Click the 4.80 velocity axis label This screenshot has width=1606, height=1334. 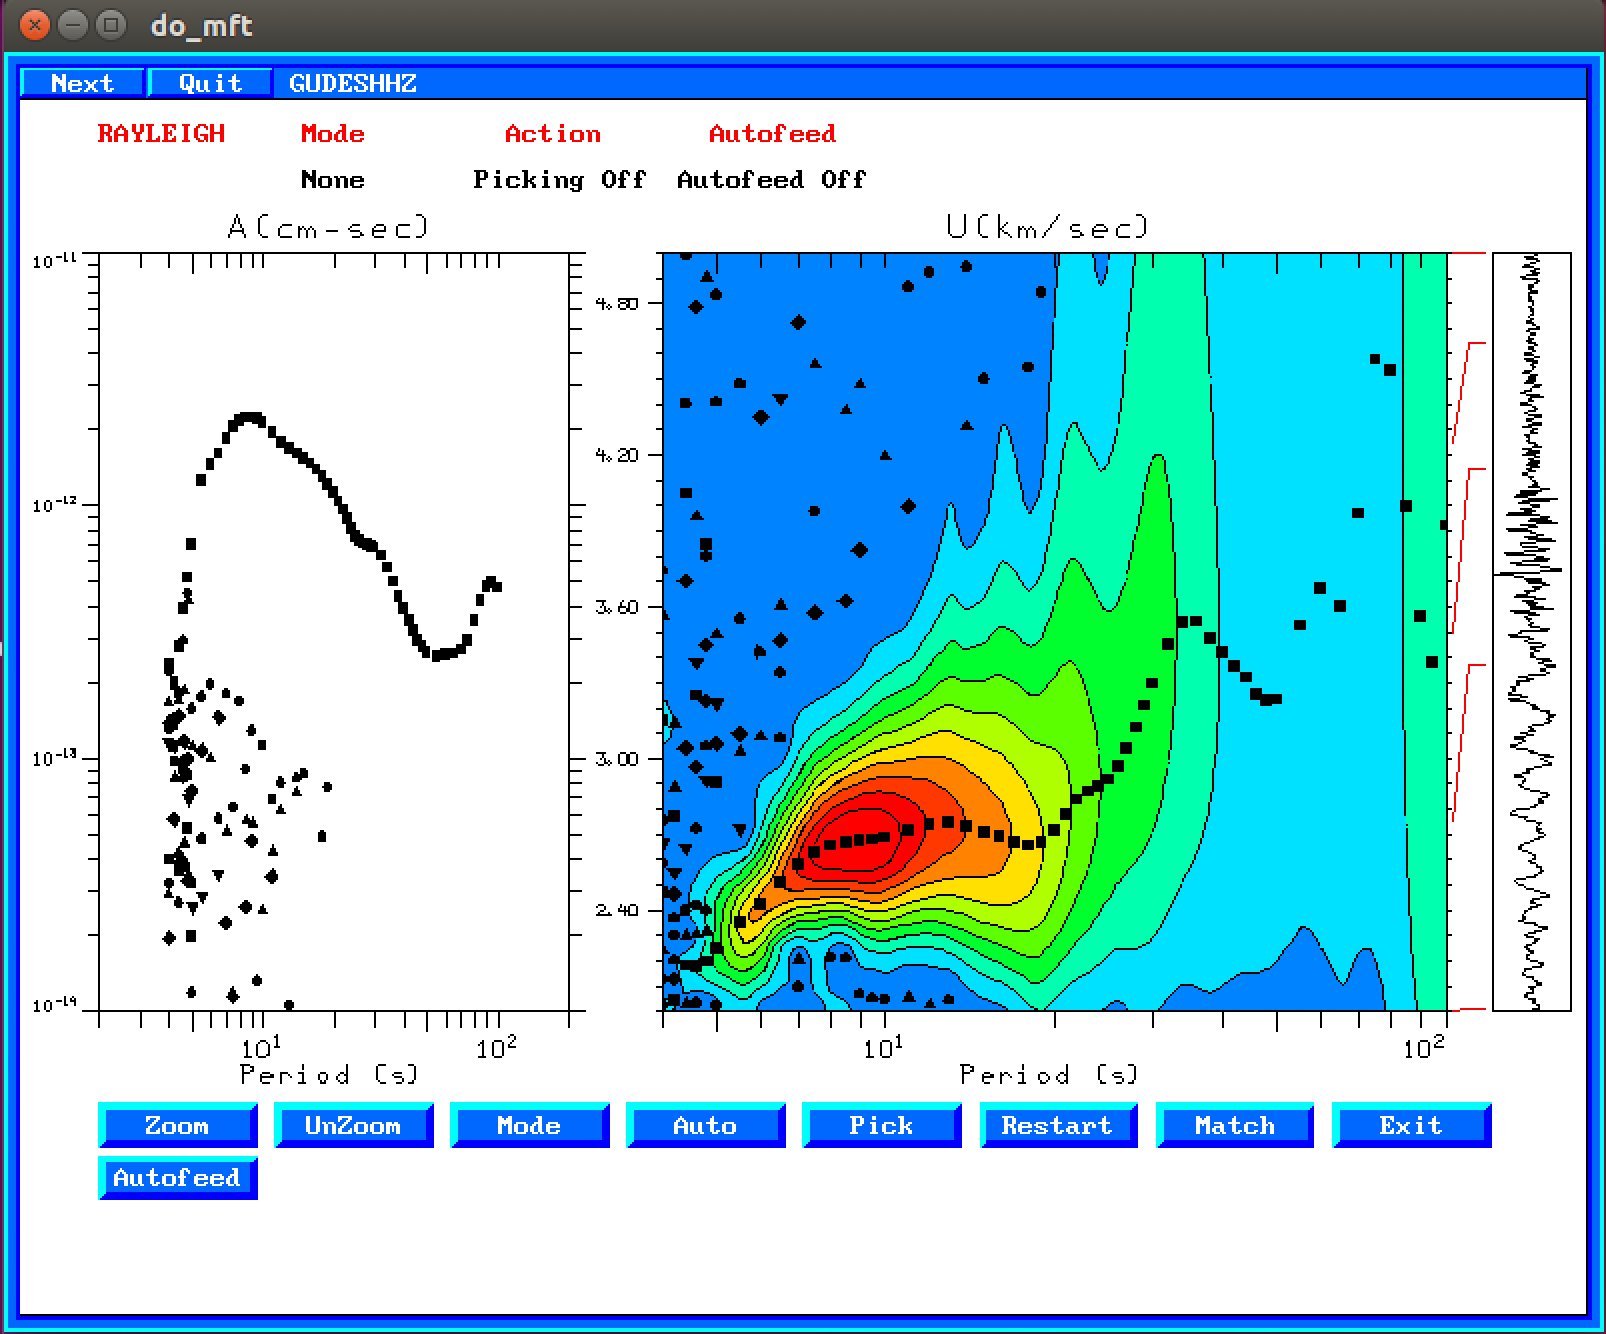615,302
